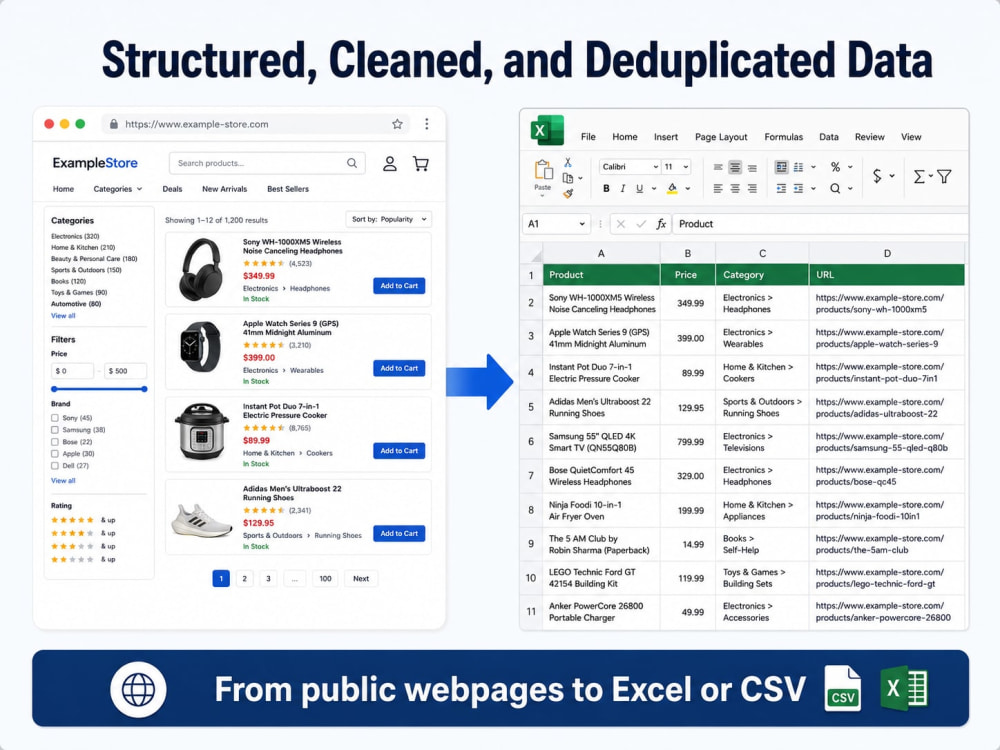Open the Underline style dropdown arrow

654,188
